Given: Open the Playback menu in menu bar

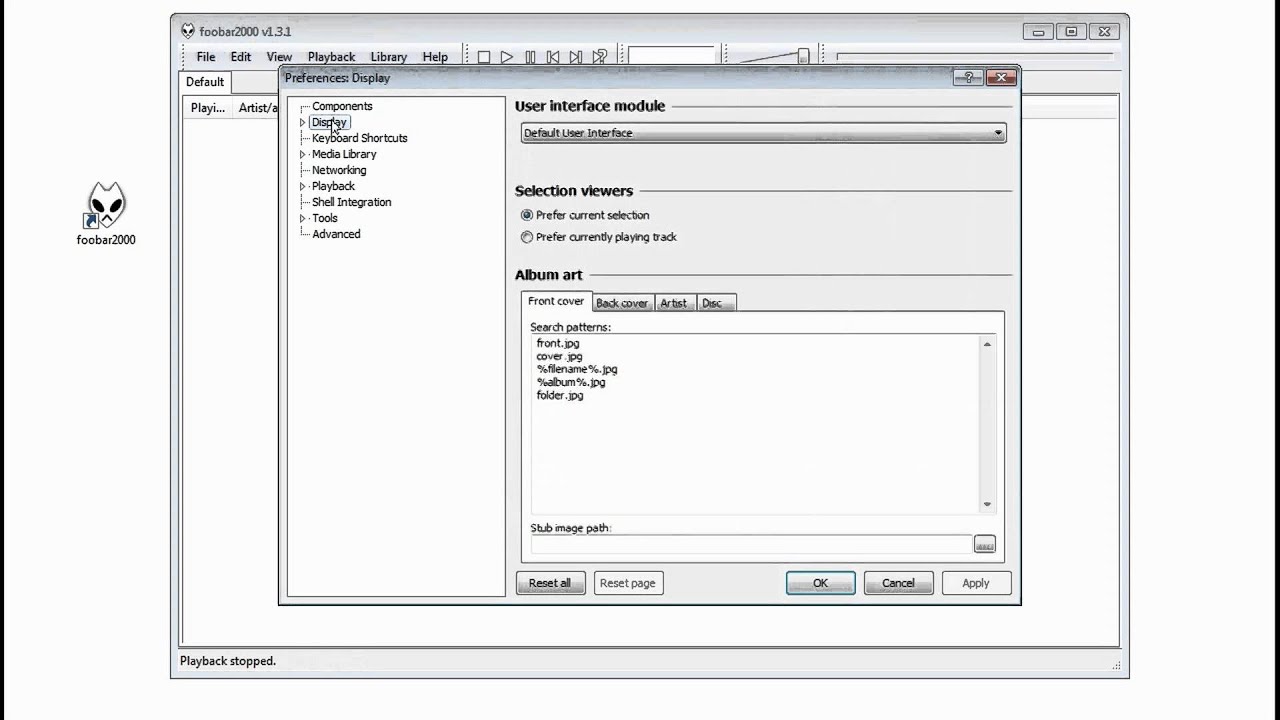Looking at the screenshot, I should [x=331, y=57].
